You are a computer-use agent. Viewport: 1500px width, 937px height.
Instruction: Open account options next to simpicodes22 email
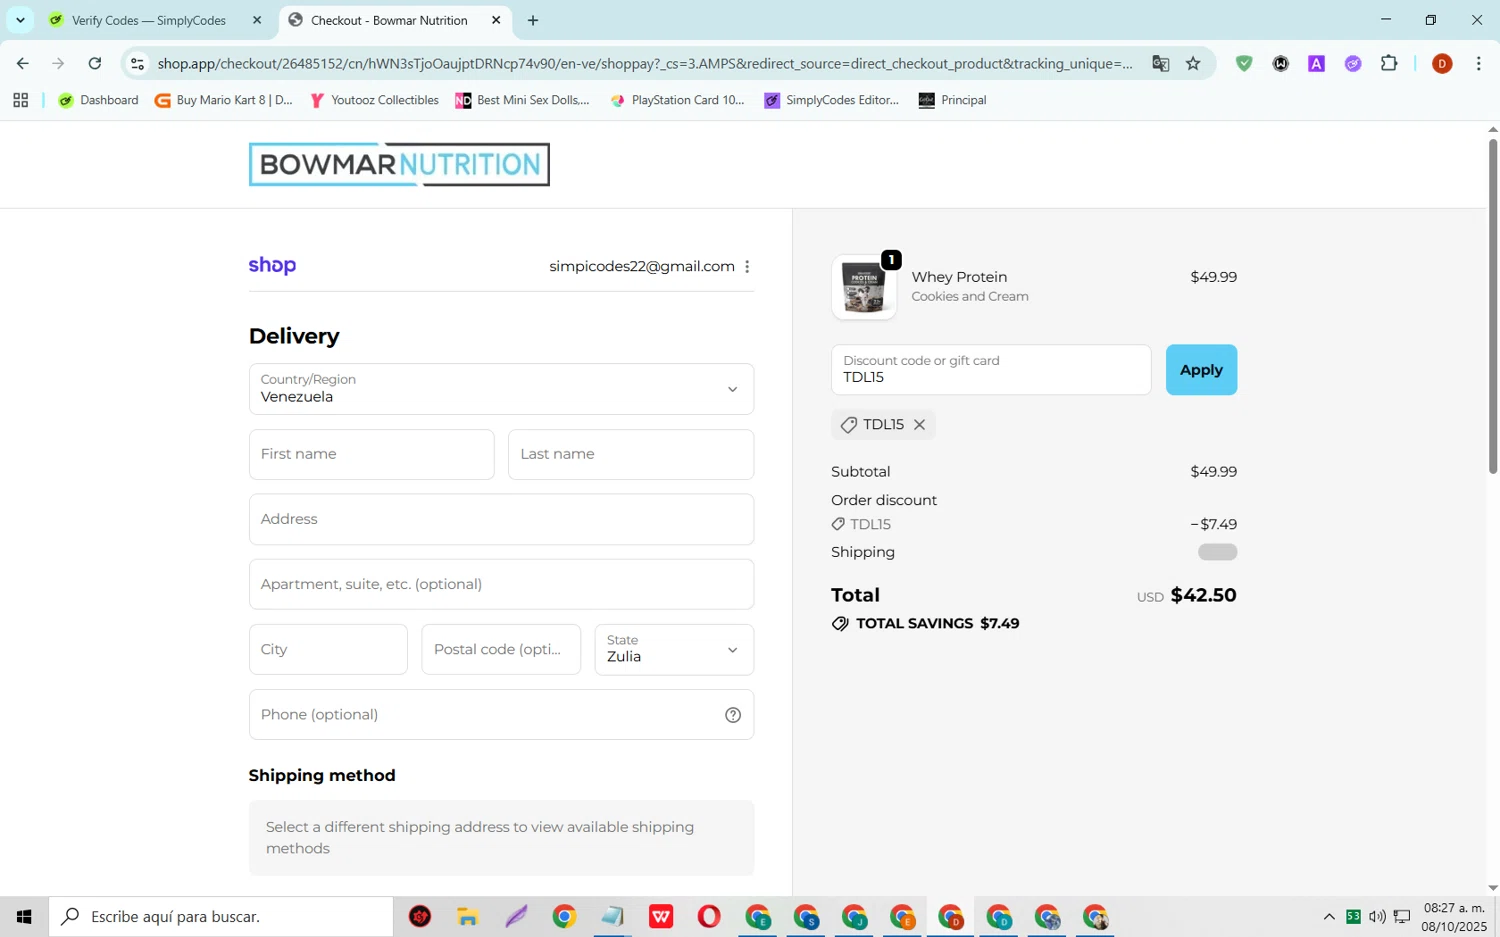tap(747, 266)
